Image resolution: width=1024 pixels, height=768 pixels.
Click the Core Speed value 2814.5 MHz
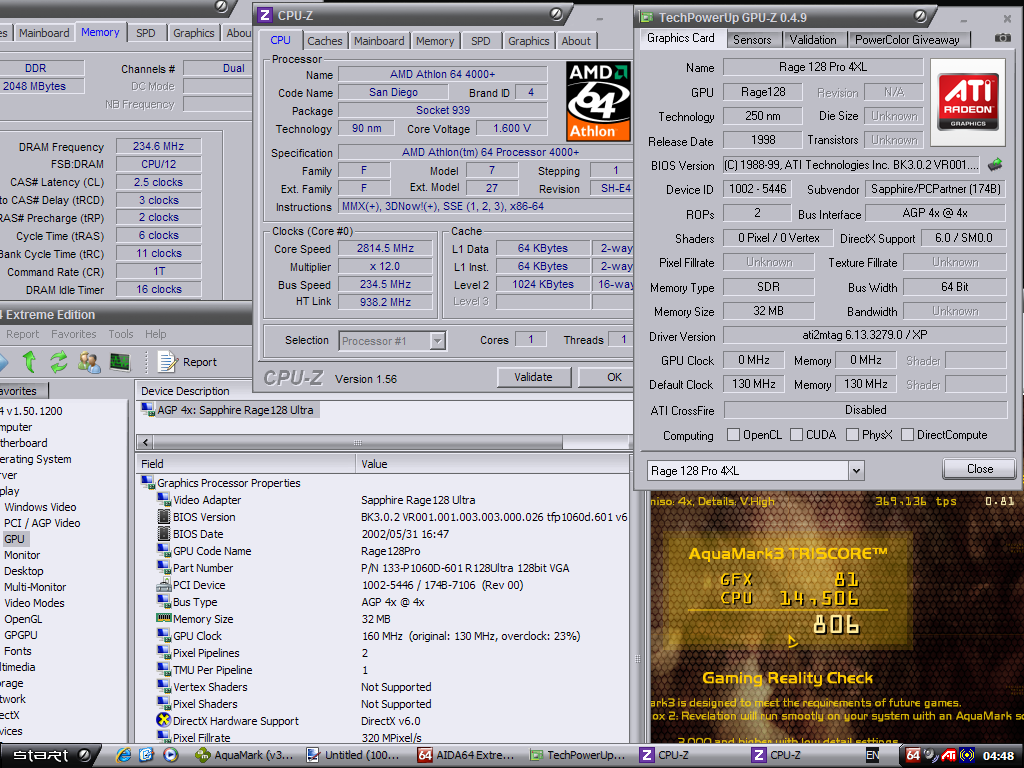click(385, 248)
